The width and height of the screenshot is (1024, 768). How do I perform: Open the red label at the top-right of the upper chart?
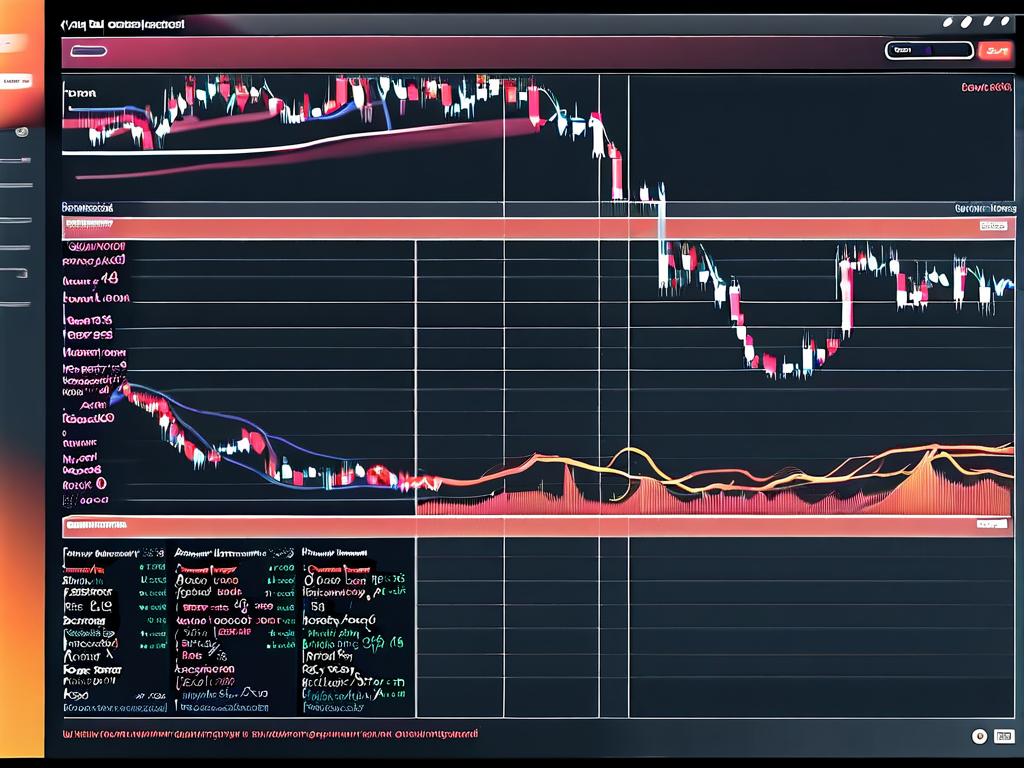[x=985, y=88]
